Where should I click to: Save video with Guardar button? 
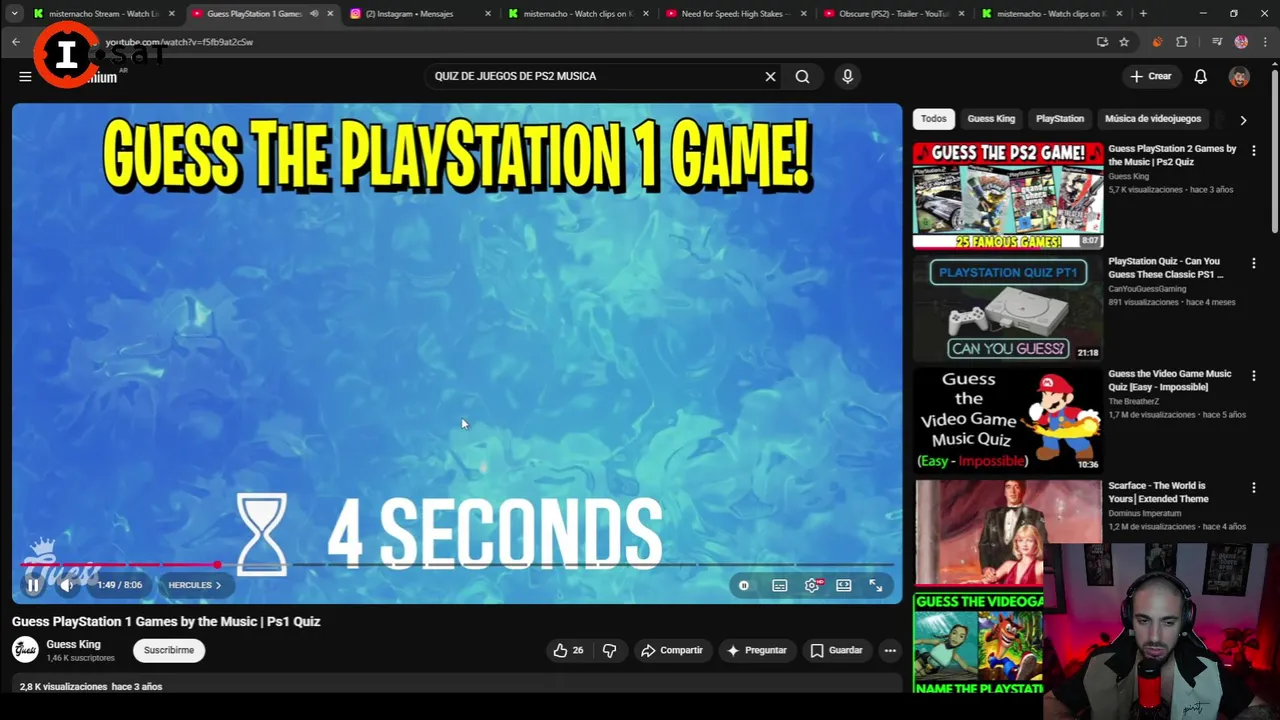836,651
